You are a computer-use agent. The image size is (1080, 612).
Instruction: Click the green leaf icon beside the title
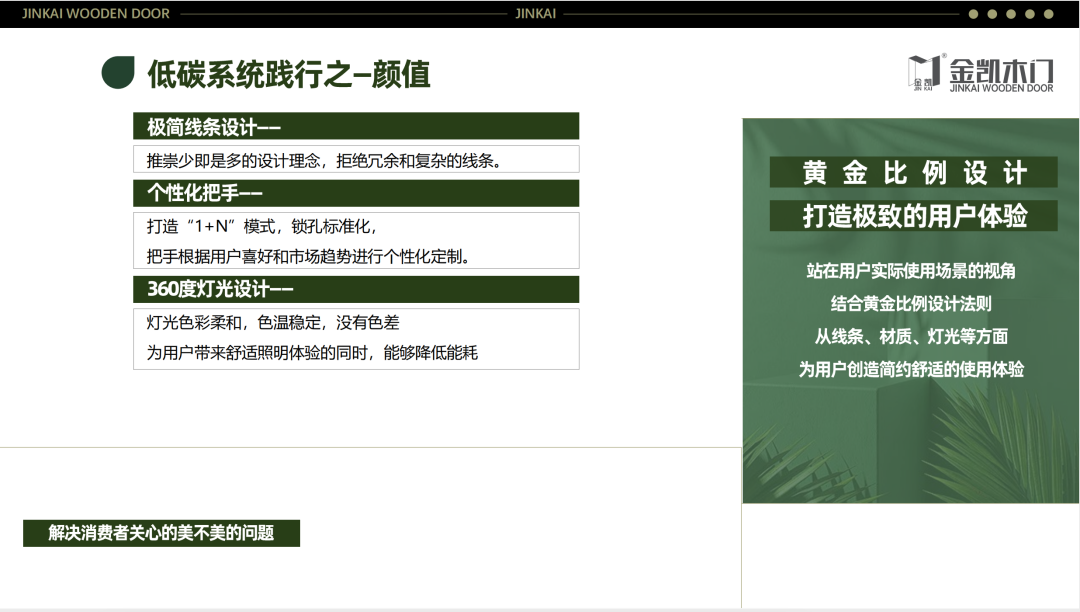118,72
